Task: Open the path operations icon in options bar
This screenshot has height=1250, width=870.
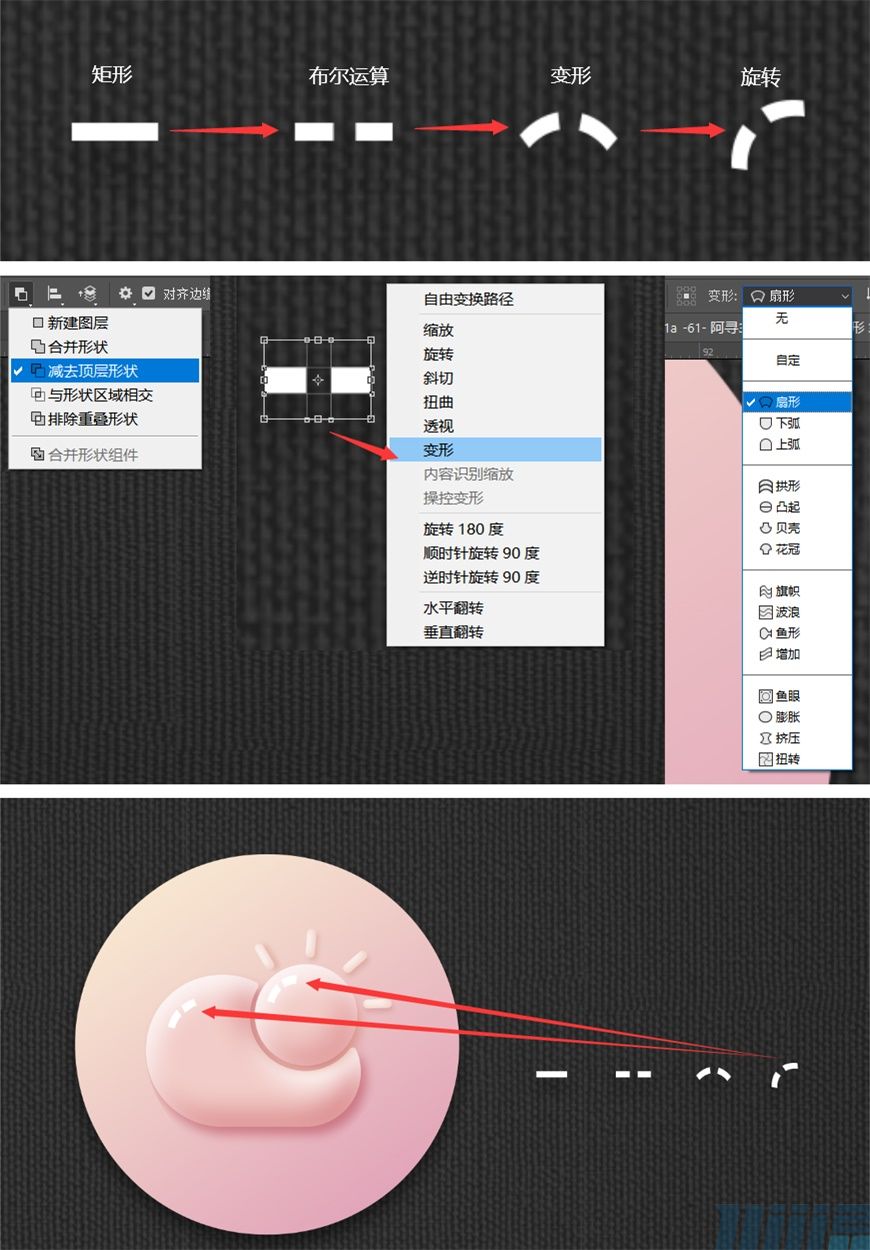Action: [21, 294]
